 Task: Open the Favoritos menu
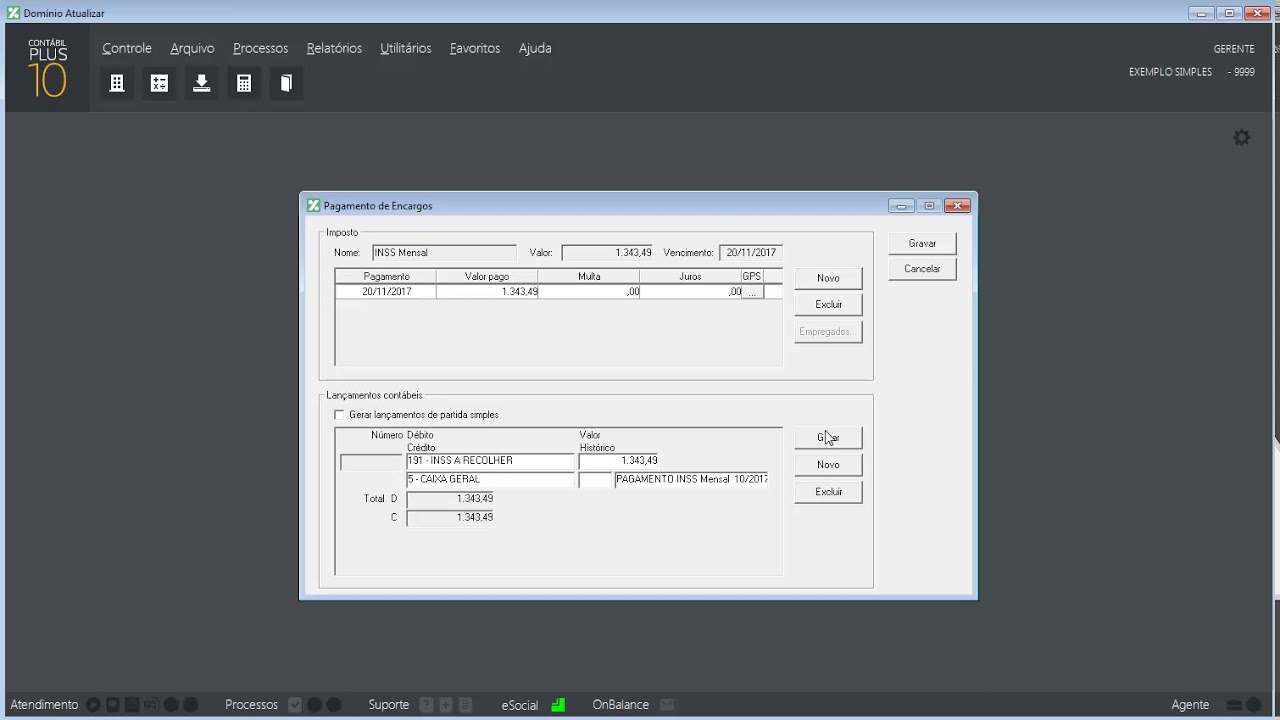coord(475,48)
